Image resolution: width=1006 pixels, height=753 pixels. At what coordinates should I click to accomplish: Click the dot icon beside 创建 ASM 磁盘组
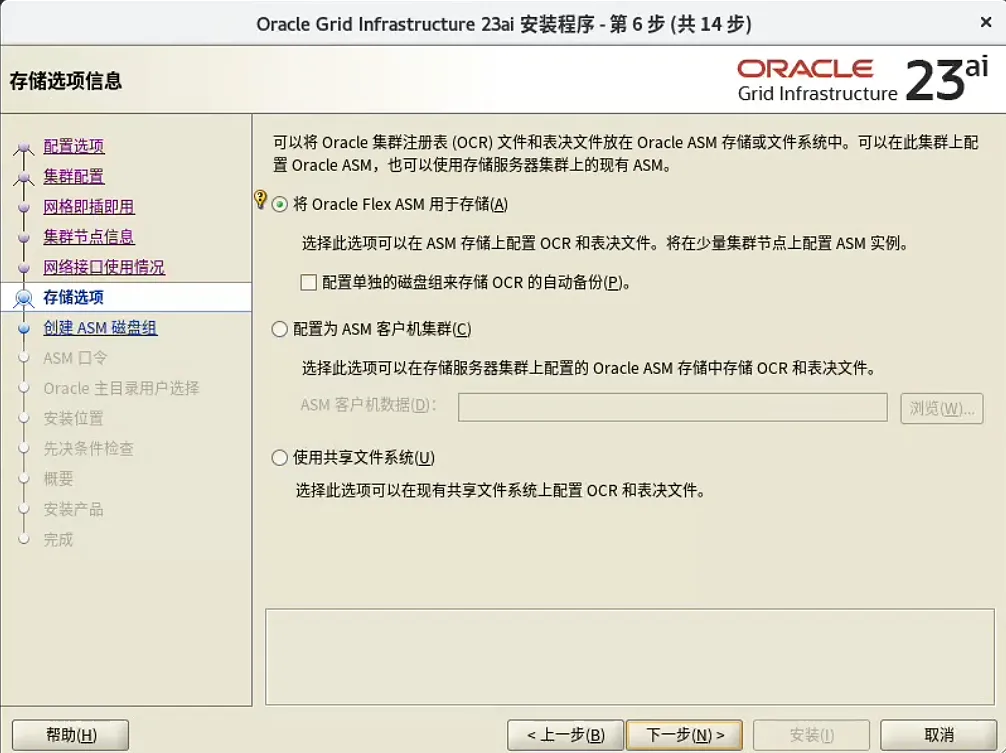pos(23,327)
